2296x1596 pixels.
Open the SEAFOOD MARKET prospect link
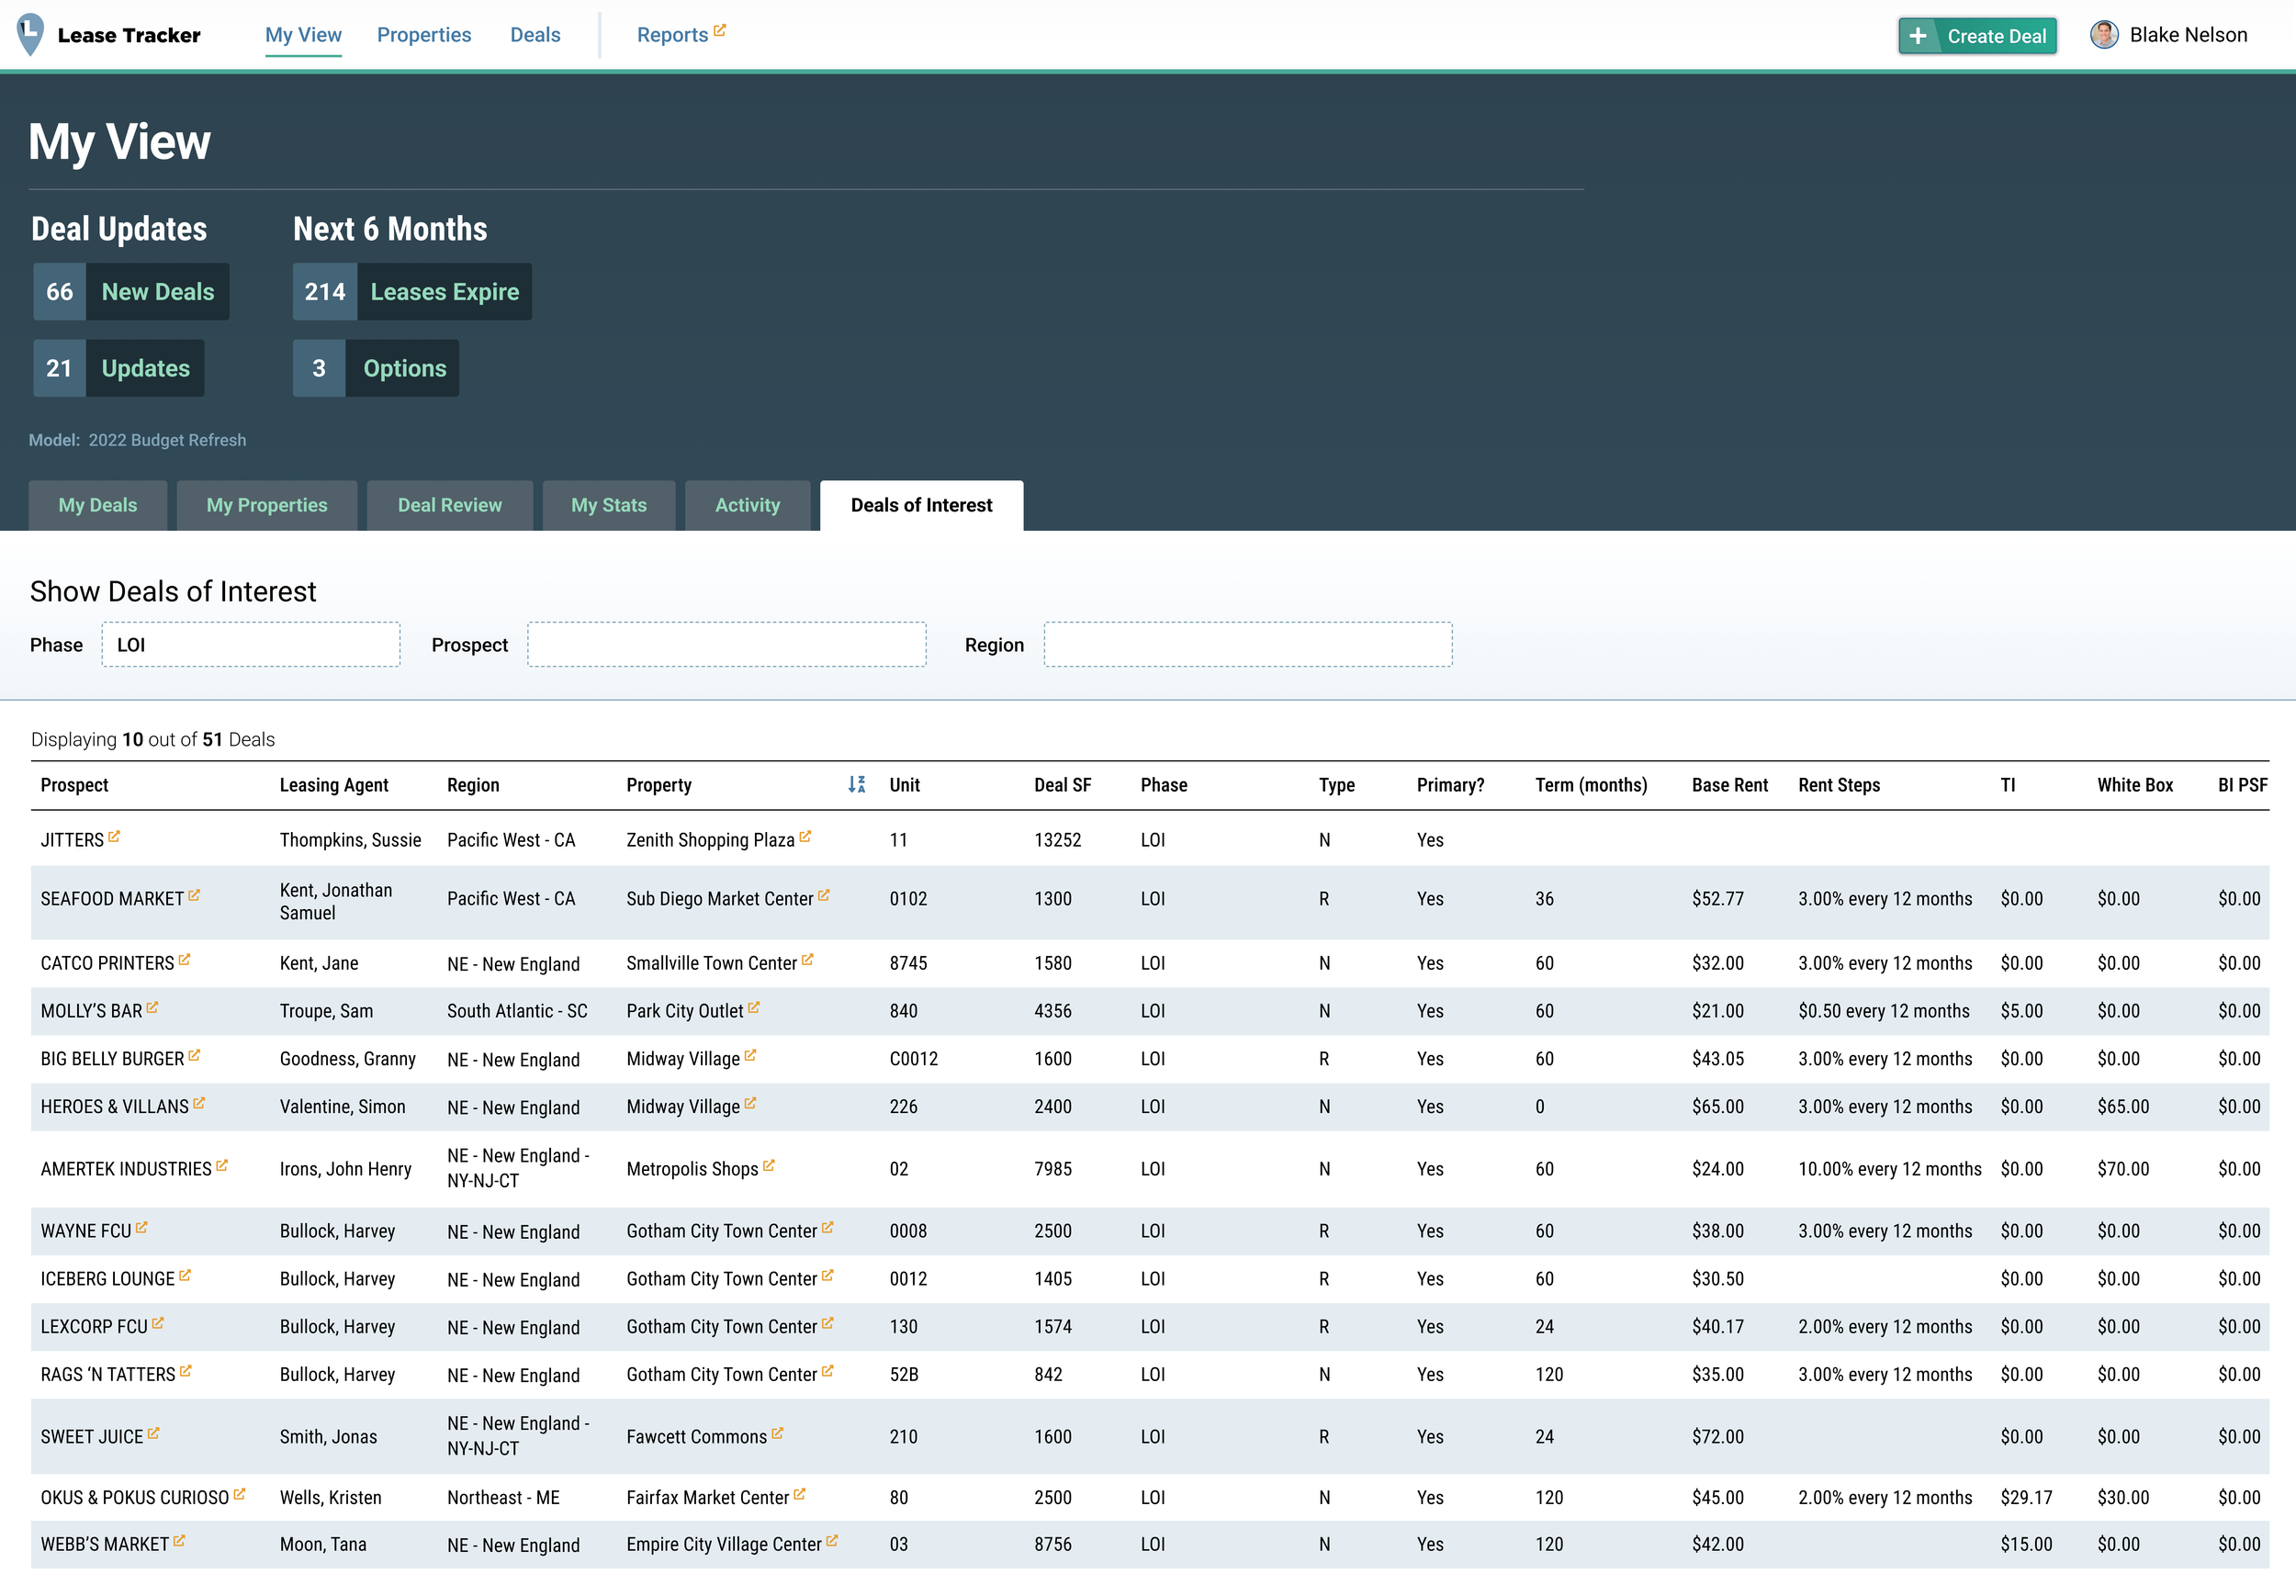(x=112, y=899)
